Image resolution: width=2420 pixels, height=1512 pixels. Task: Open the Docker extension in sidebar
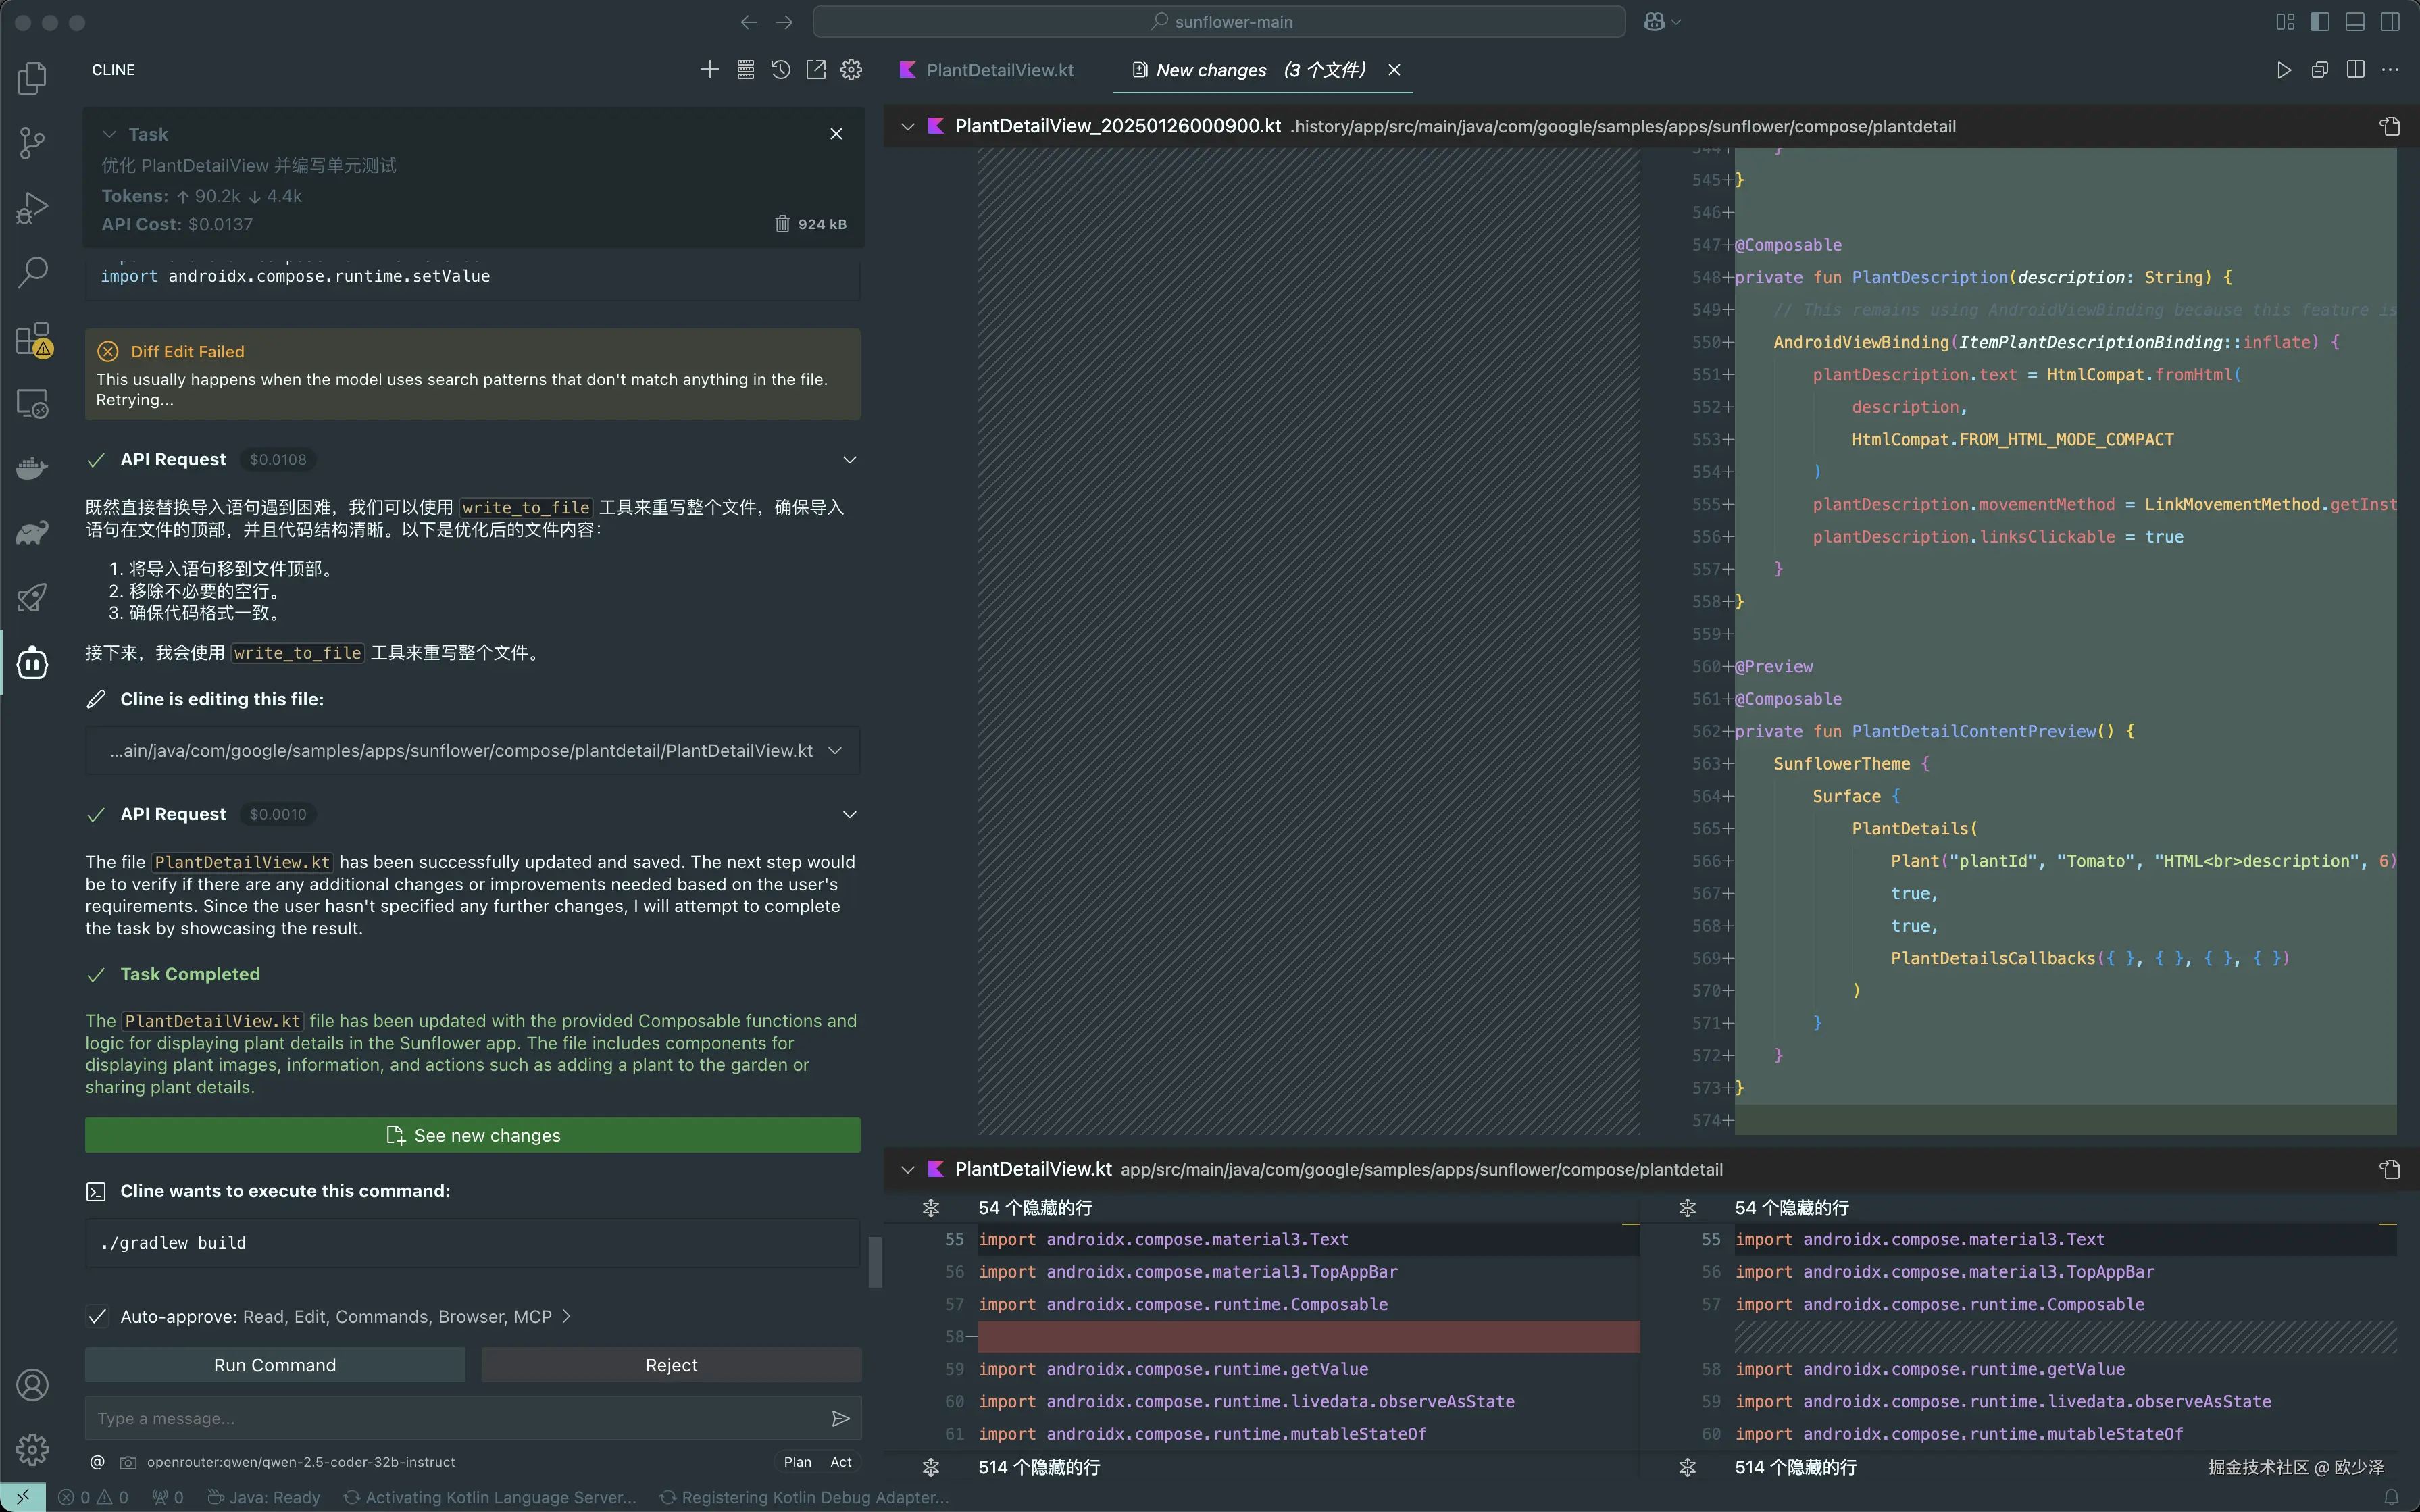click(x=32, y=467)
